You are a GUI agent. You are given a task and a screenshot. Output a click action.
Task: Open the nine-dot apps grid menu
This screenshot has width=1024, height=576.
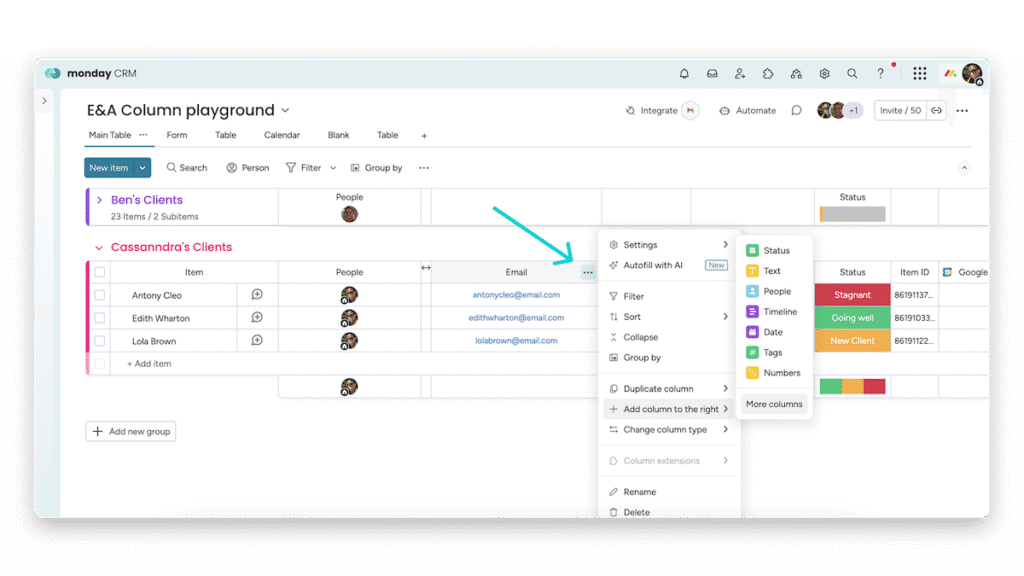point(920,74)
